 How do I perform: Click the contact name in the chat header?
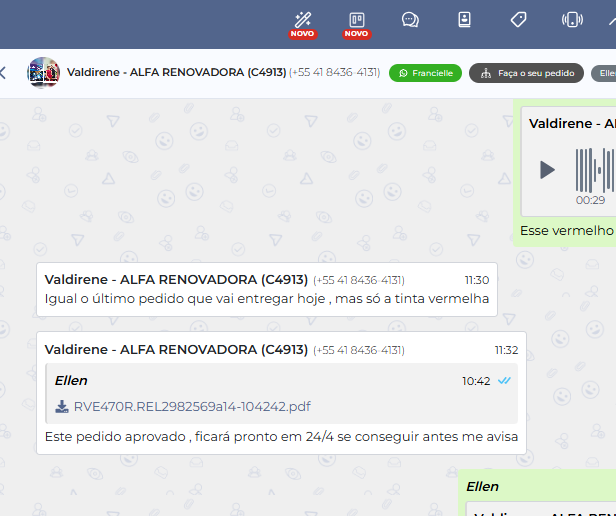tap(177, 73)
